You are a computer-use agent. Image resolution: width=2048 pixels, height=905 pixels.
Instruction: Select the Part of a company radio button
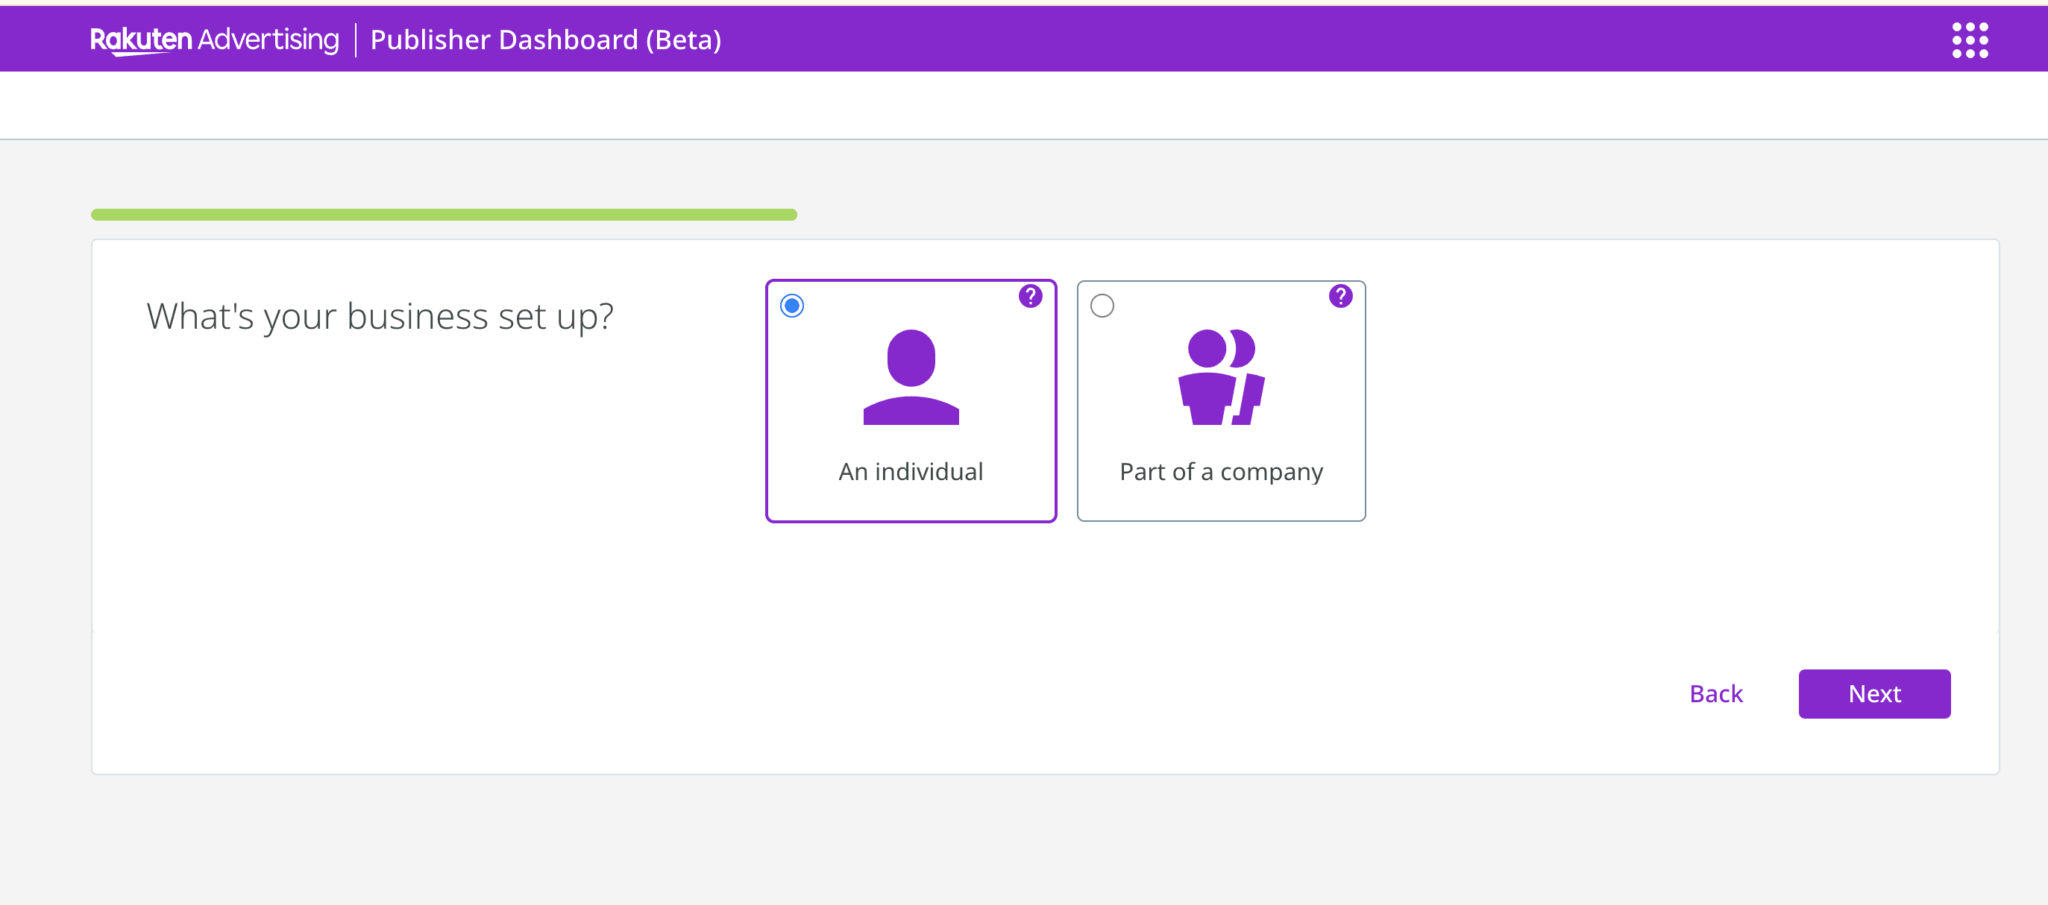pos(1102,306)
